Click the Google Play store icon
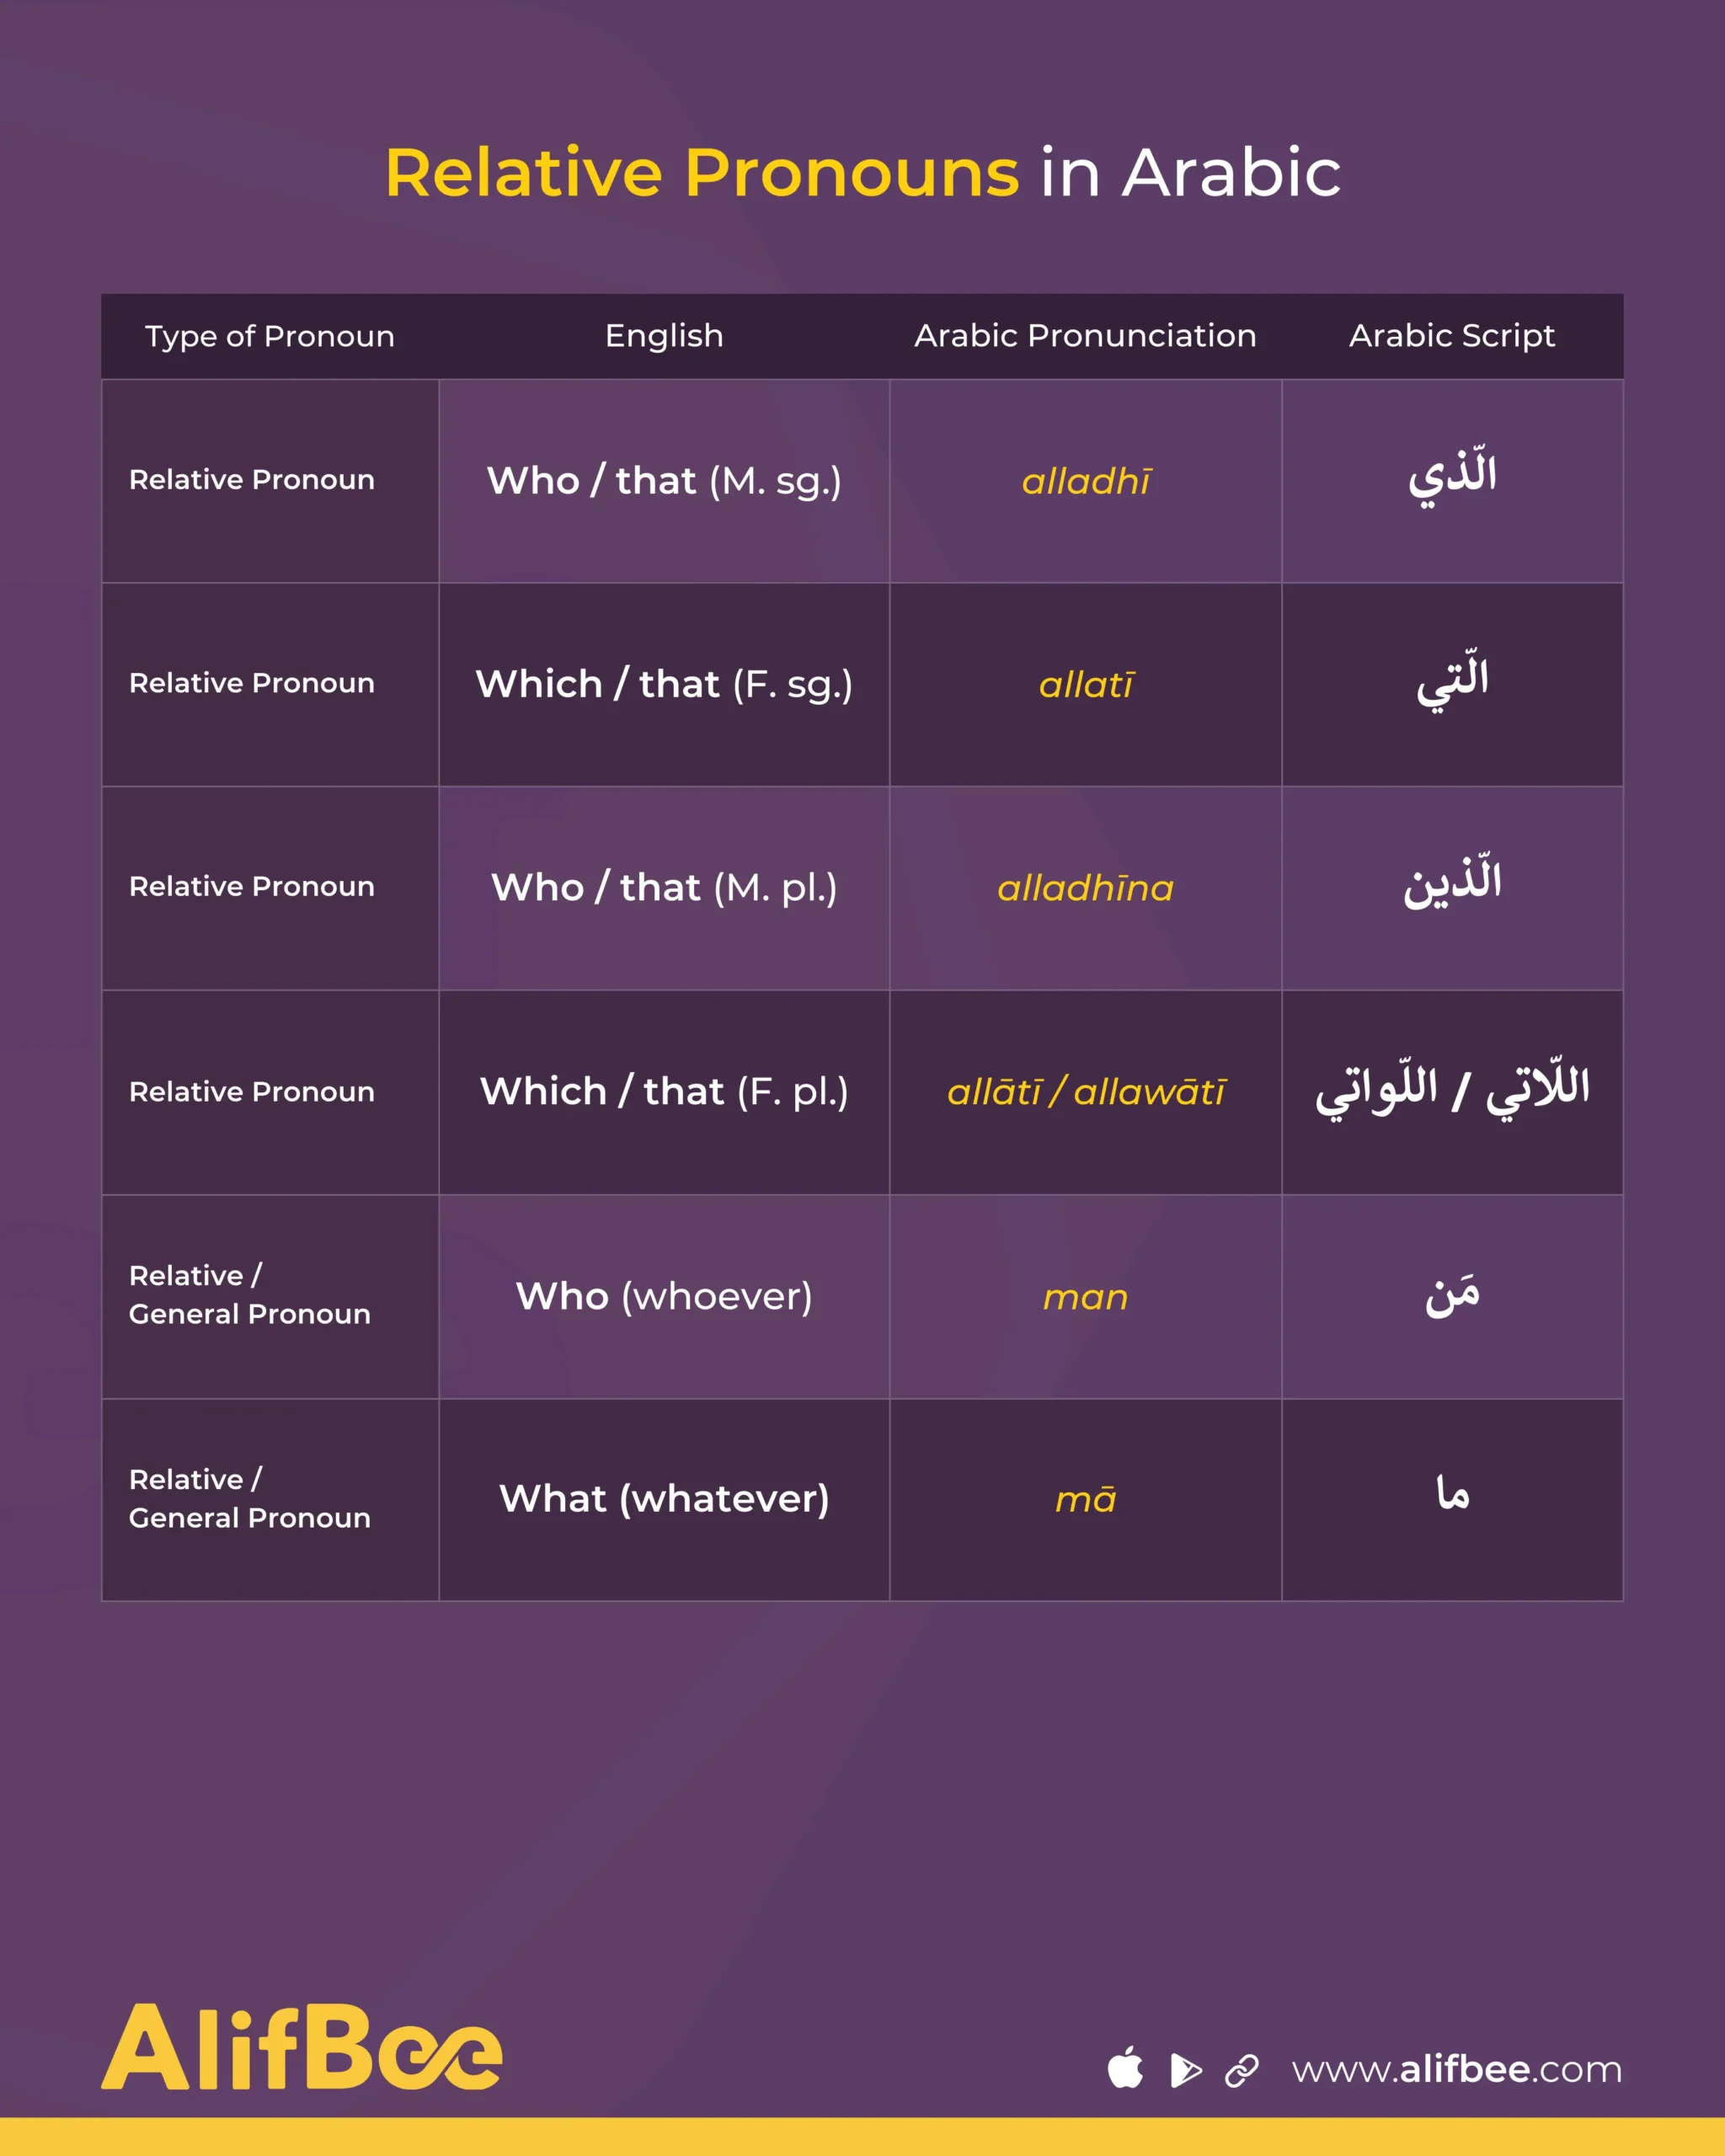This screenshot has height=2156, width=1725. coord(1185,2070)
